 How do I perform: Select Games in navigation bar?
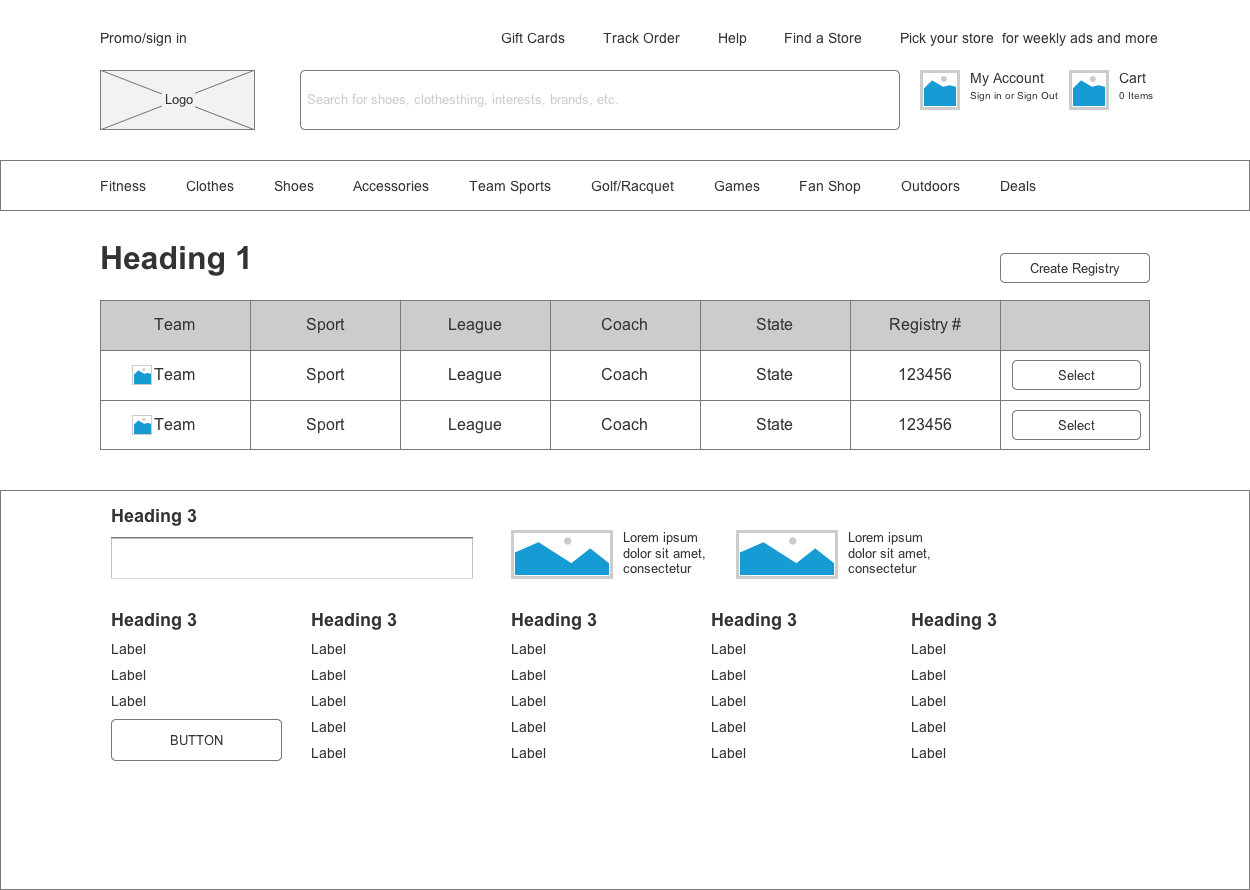(x=737, y=186)
